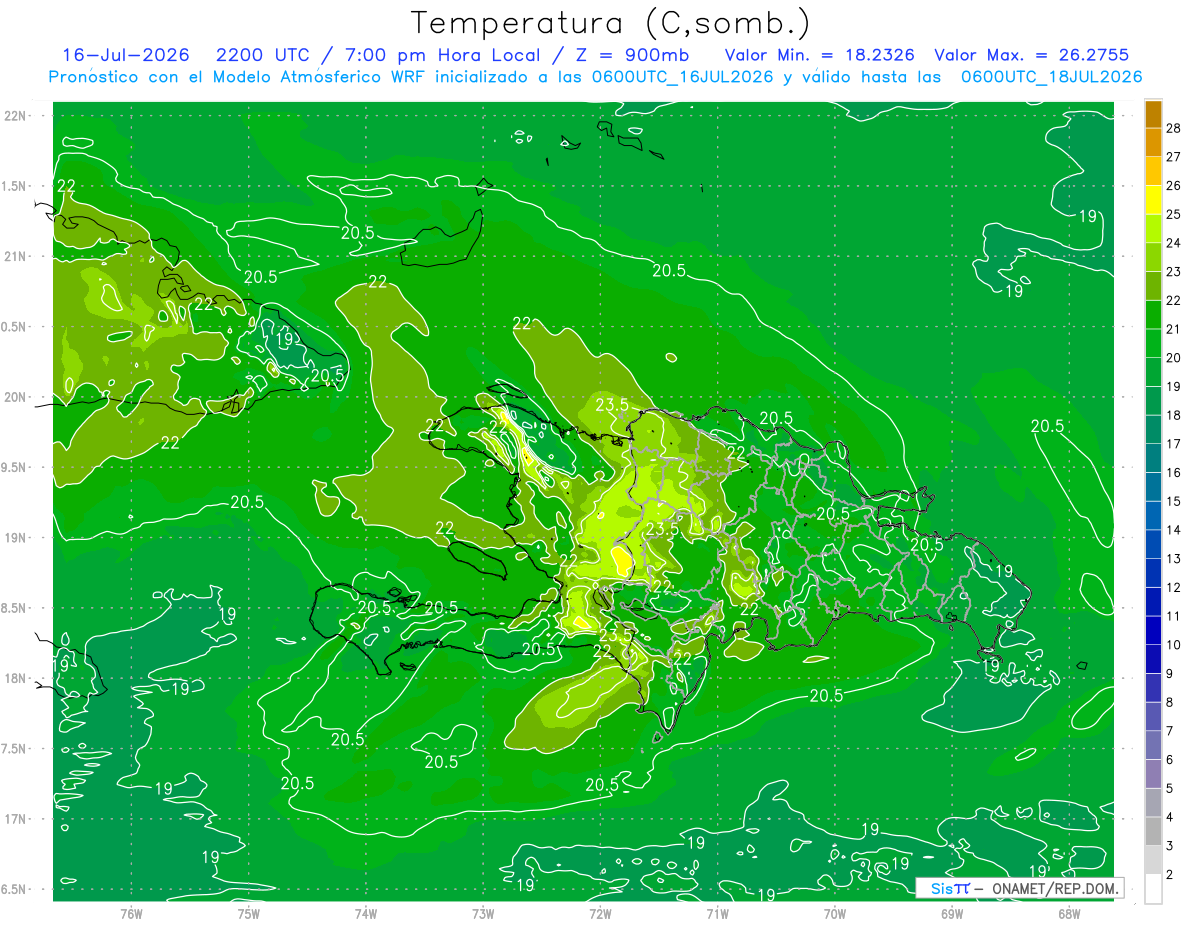The width and height of the screenshot is (1200, 927).
Task: Click the '71W' longitude axis label
Action: click(717, 913)
